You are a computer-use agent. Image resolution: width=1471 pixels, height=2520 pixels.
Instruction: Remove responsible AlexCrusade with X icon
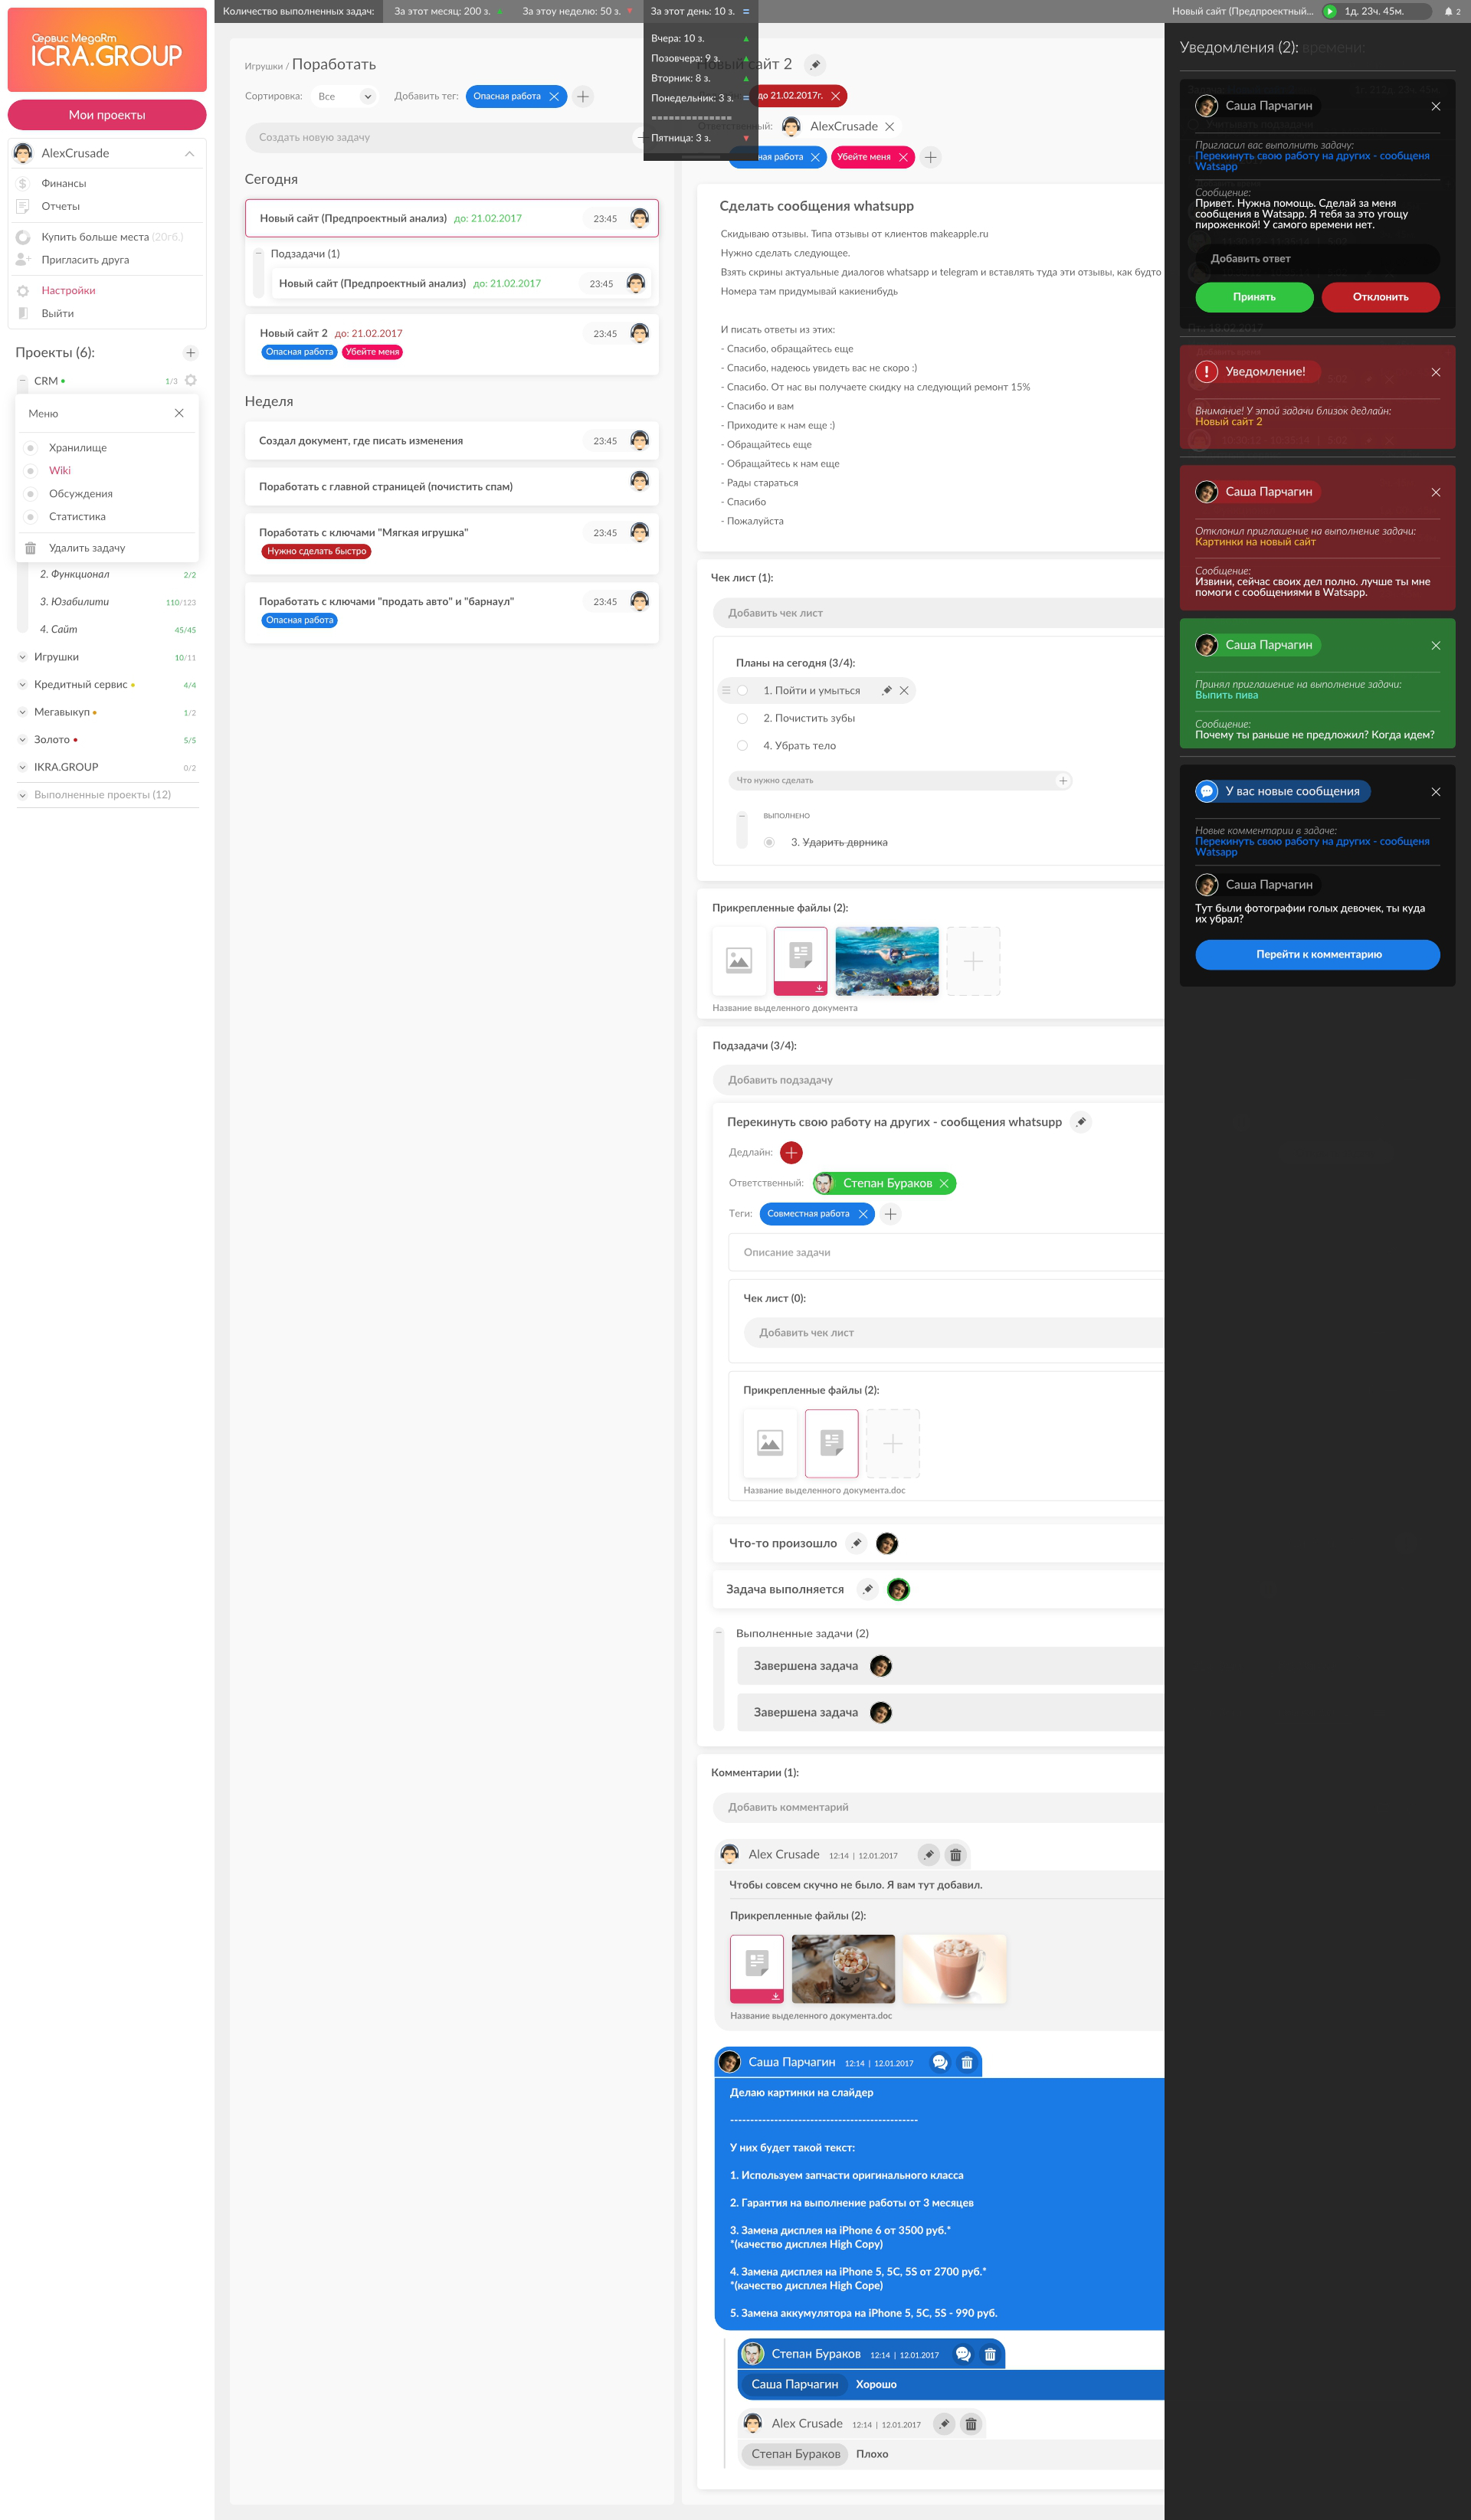tap(889, 126)
